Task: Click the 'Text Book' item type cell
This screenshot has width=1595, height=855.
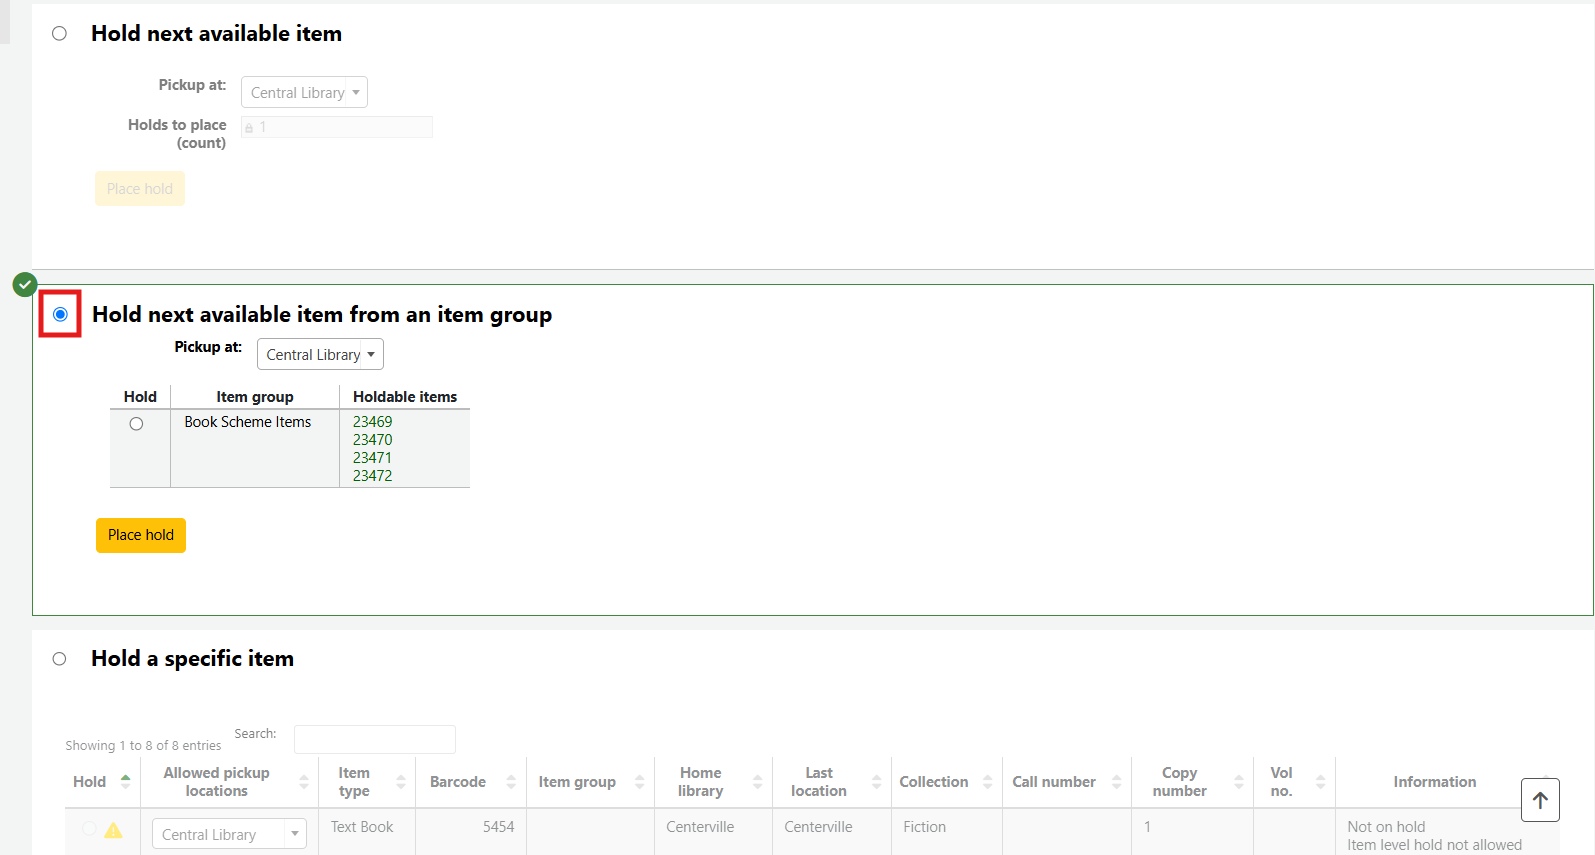Action: pyautogui.click(x=362, y=827)
